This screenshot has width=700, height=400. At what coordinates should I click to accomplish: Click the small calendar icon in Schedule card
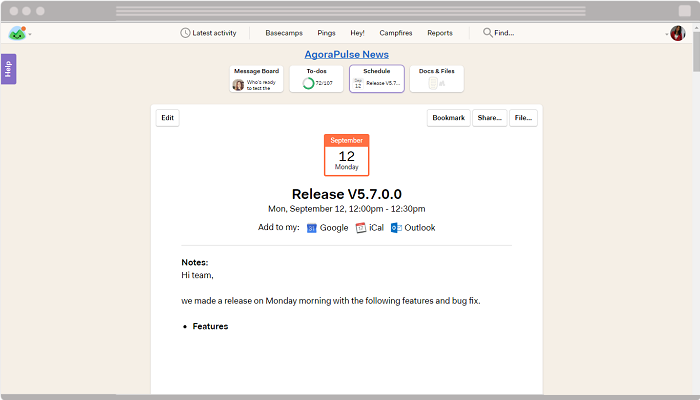[x=358, y=83]
